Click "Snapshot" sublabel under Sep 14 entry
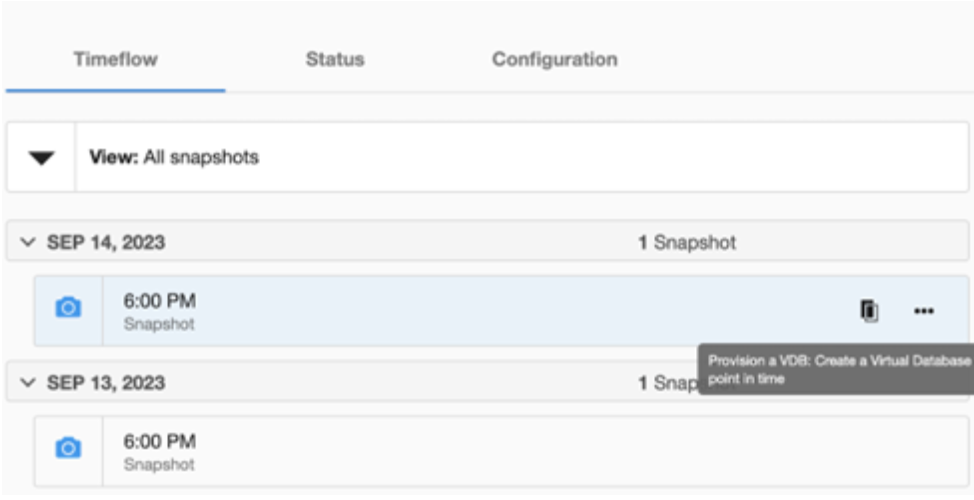The image size is (974, 500). tap(159, 324)
